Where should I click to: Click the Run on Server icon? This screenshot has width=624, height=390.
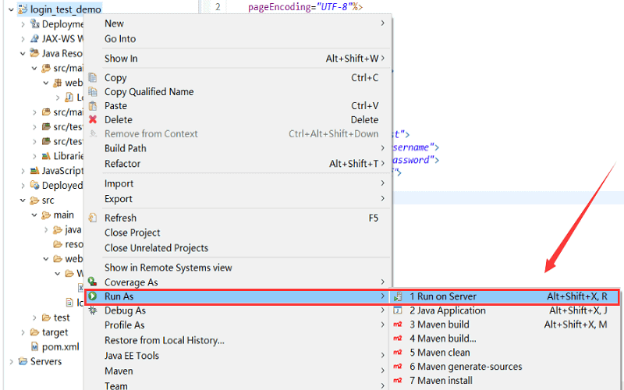click(x=398, y=296)
